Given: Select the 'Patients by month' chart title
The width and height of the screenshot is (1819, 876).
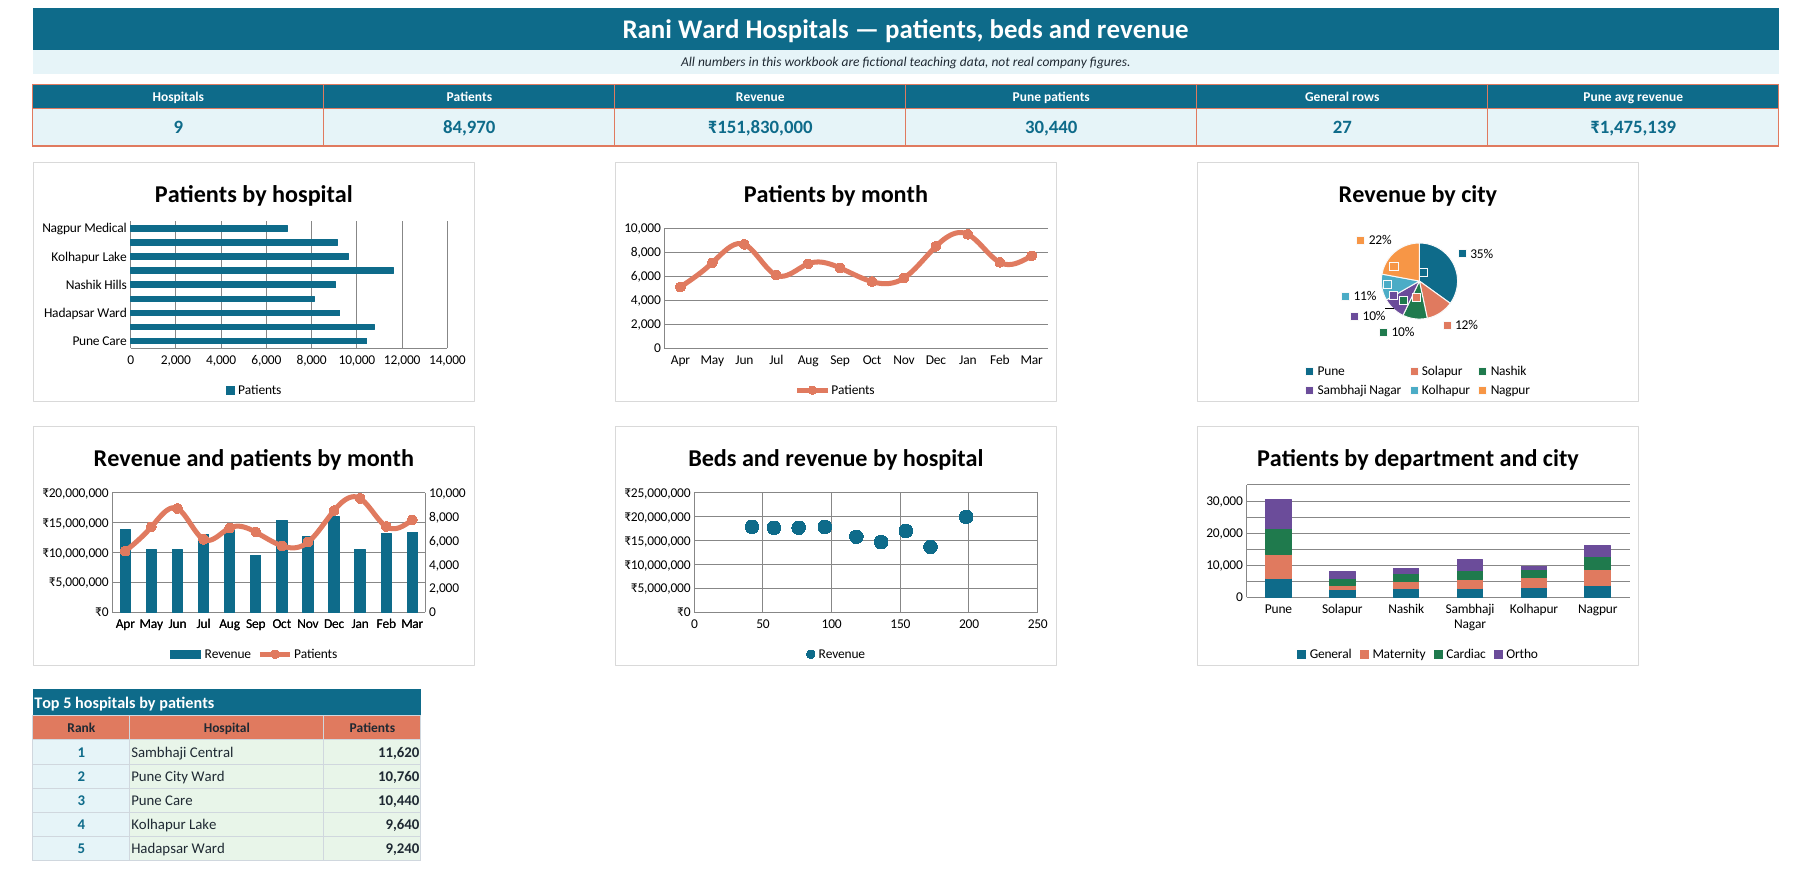Looking at the screenshot, I should [835, 194].
